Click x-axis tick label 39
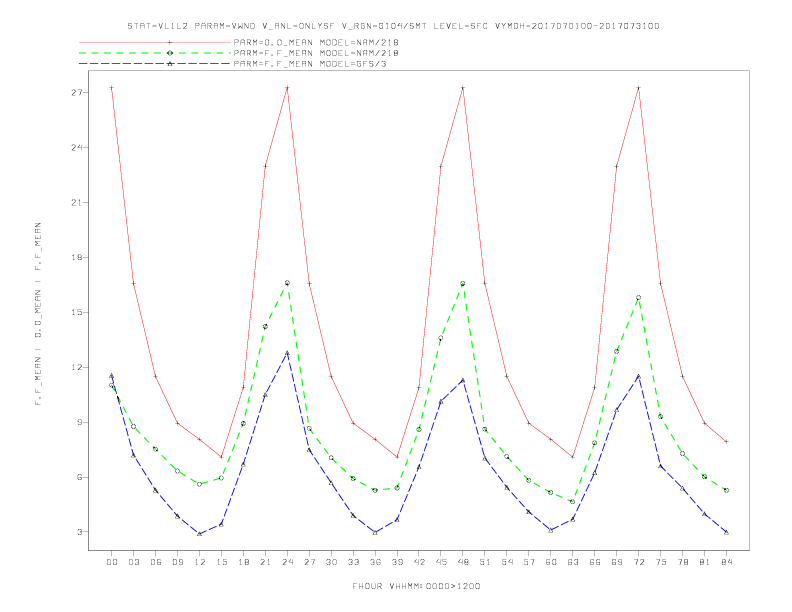This screenshot has width=792, height=612. pos(397,562)
